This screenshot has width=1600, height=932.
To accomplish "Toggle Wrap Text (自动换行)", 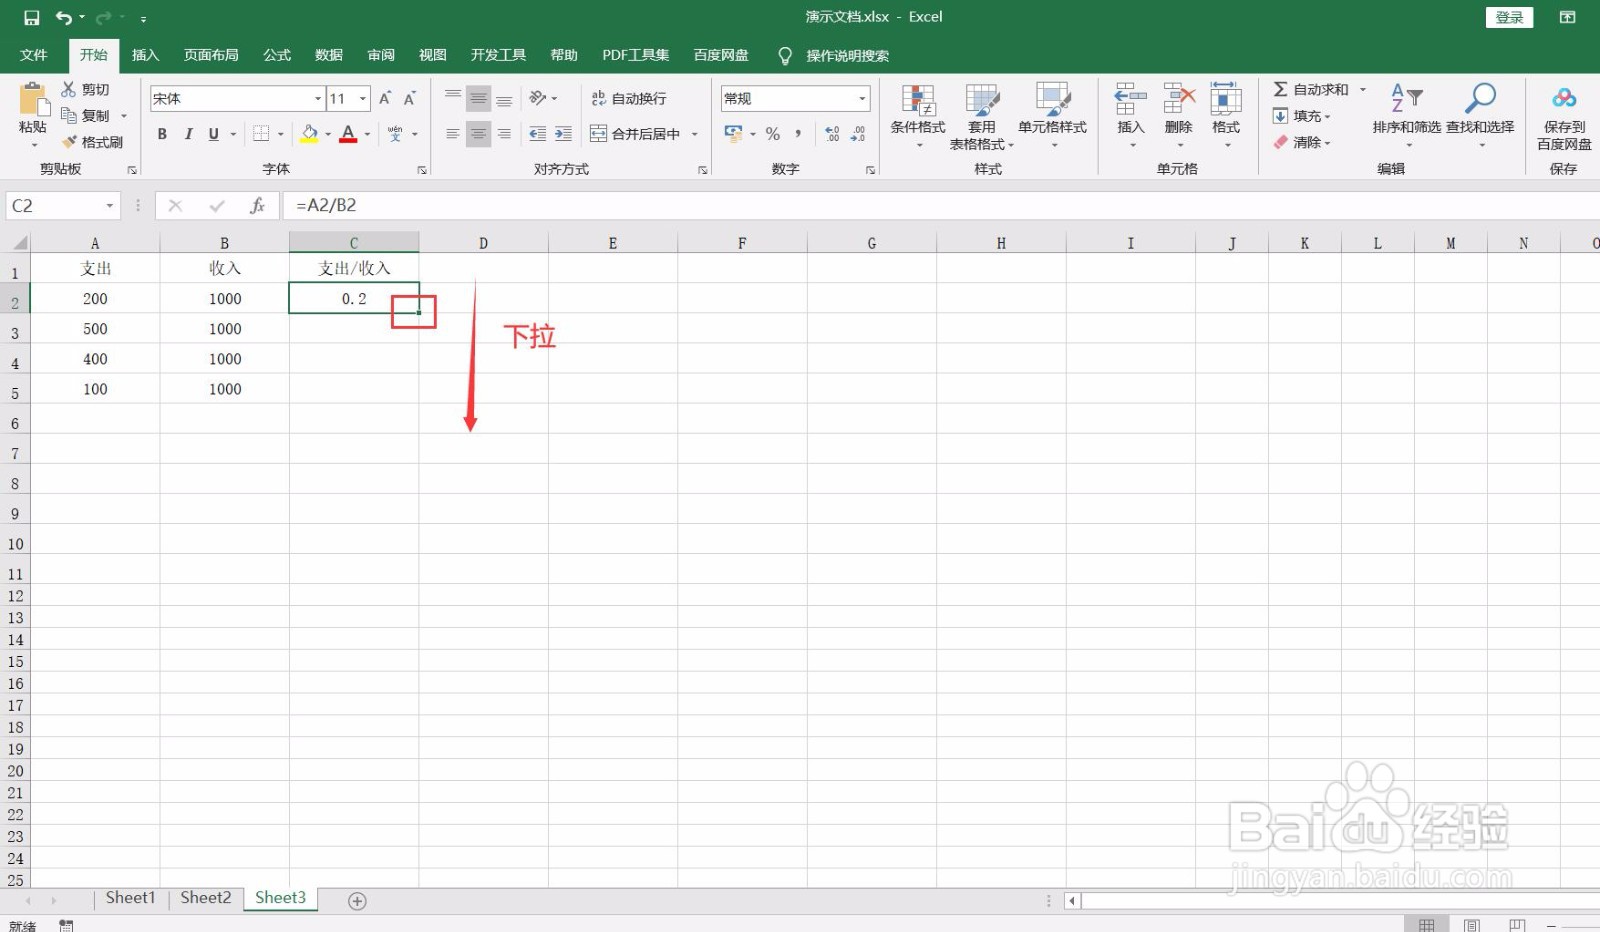I will 629,98.
